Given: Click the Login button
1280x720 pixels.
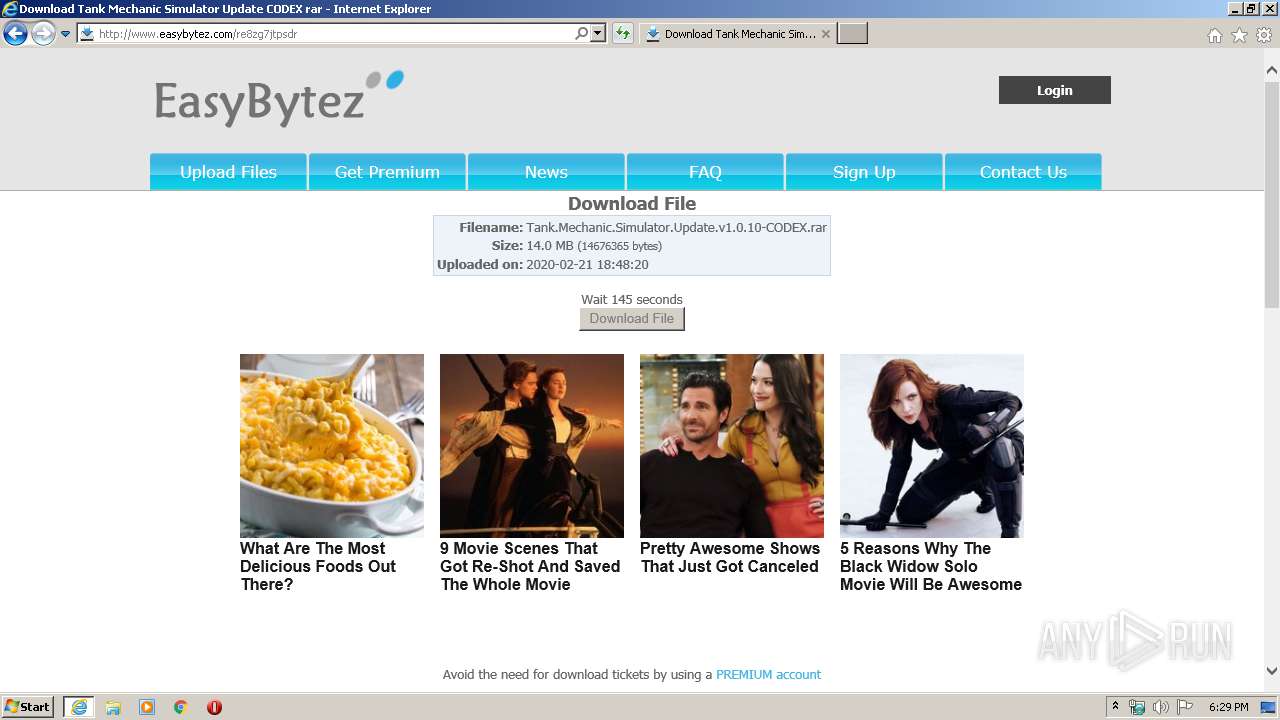Looking at the screenshot, I should [x=1054, y=90].
